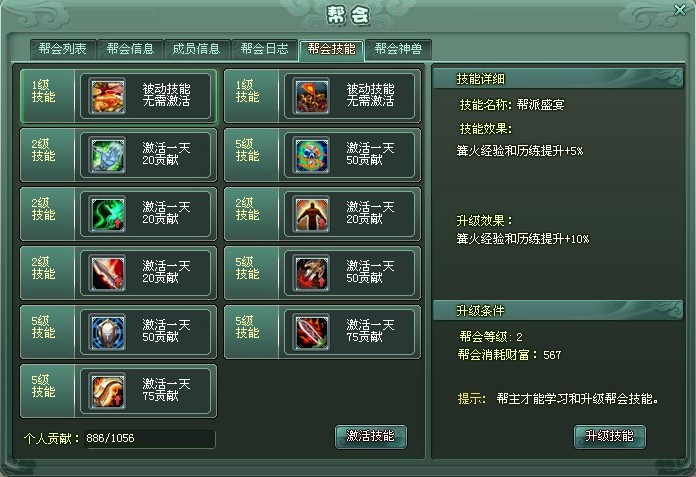Click the green glowing hand skill icon
This screenshot has width=696, height=477.
[x=107, y=155]
